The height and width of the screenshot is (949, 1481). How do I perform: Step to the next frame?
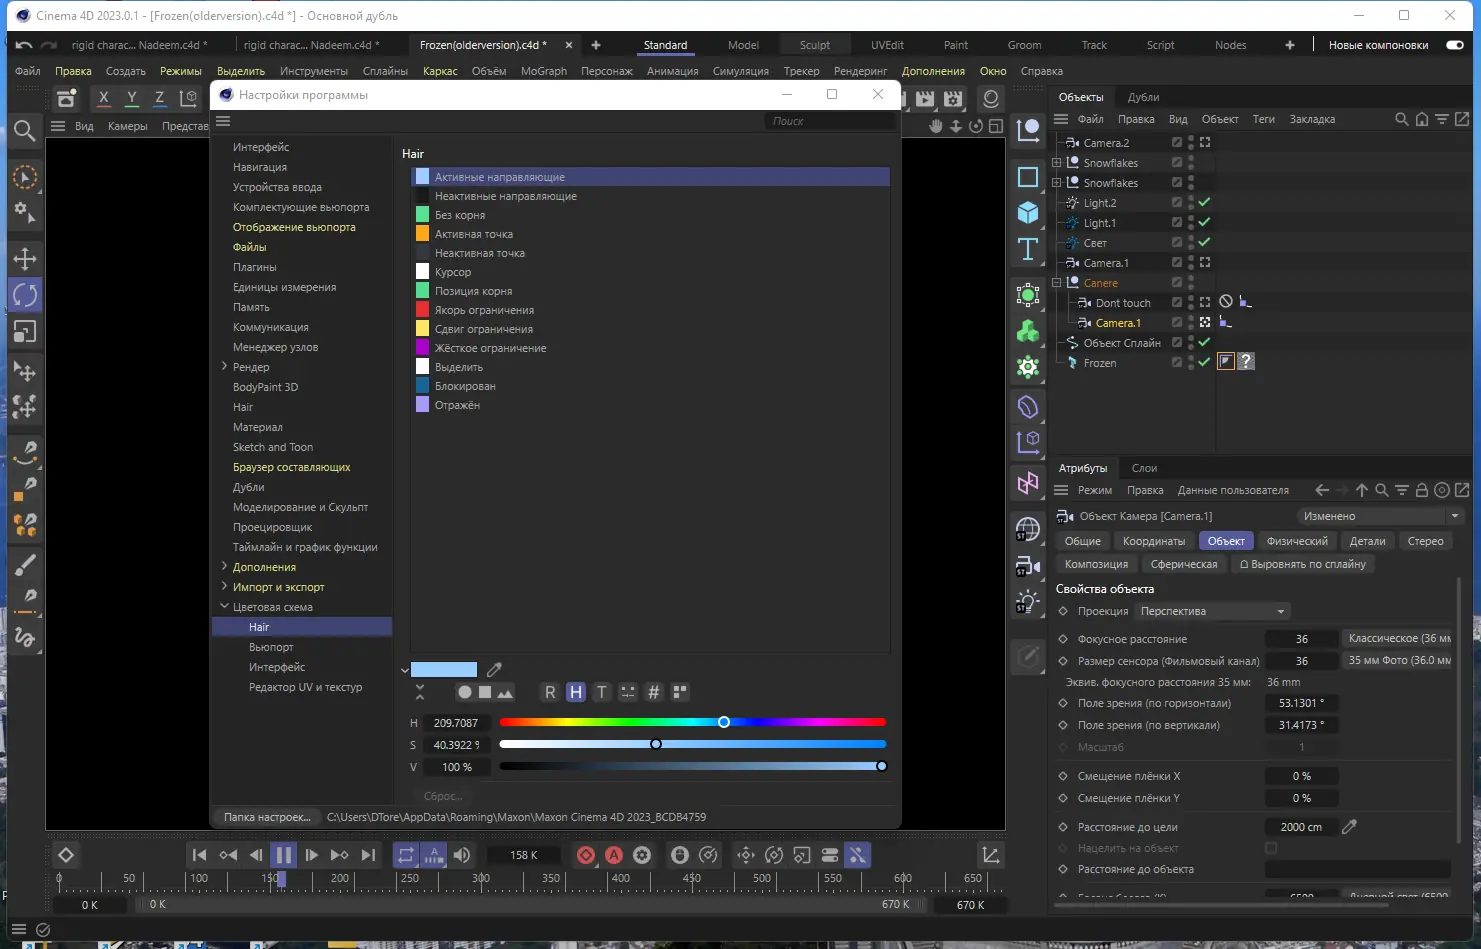312,855
